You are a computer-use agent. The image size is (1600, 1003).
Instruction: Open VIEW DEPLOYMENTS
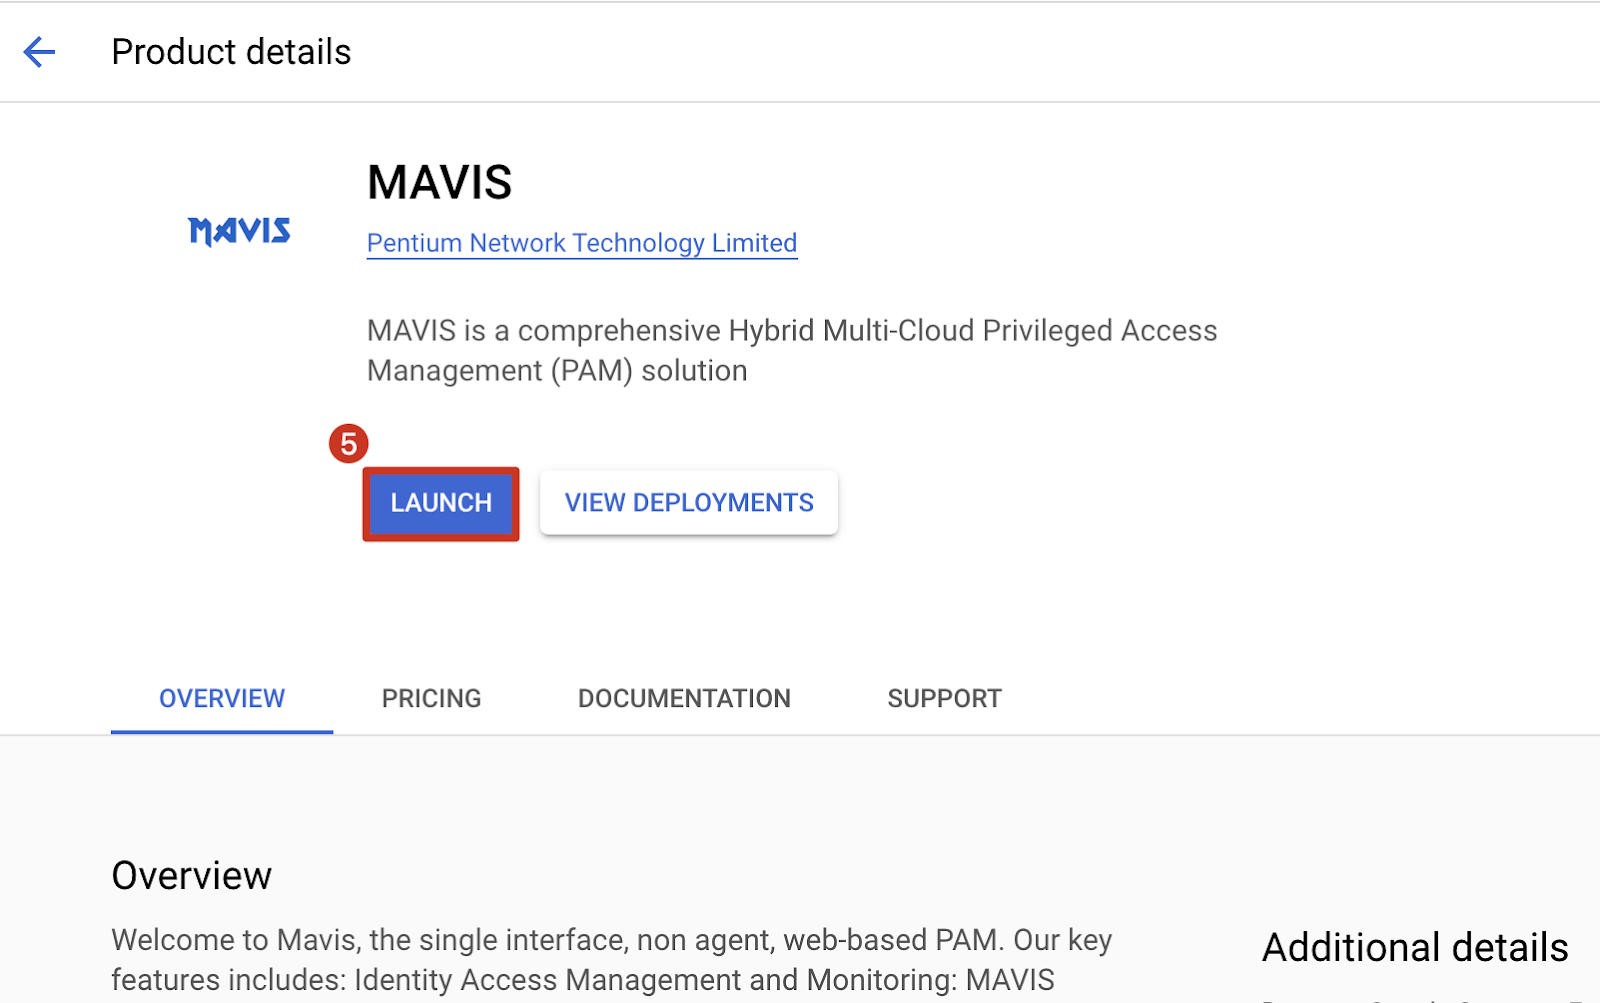[689, 503]
